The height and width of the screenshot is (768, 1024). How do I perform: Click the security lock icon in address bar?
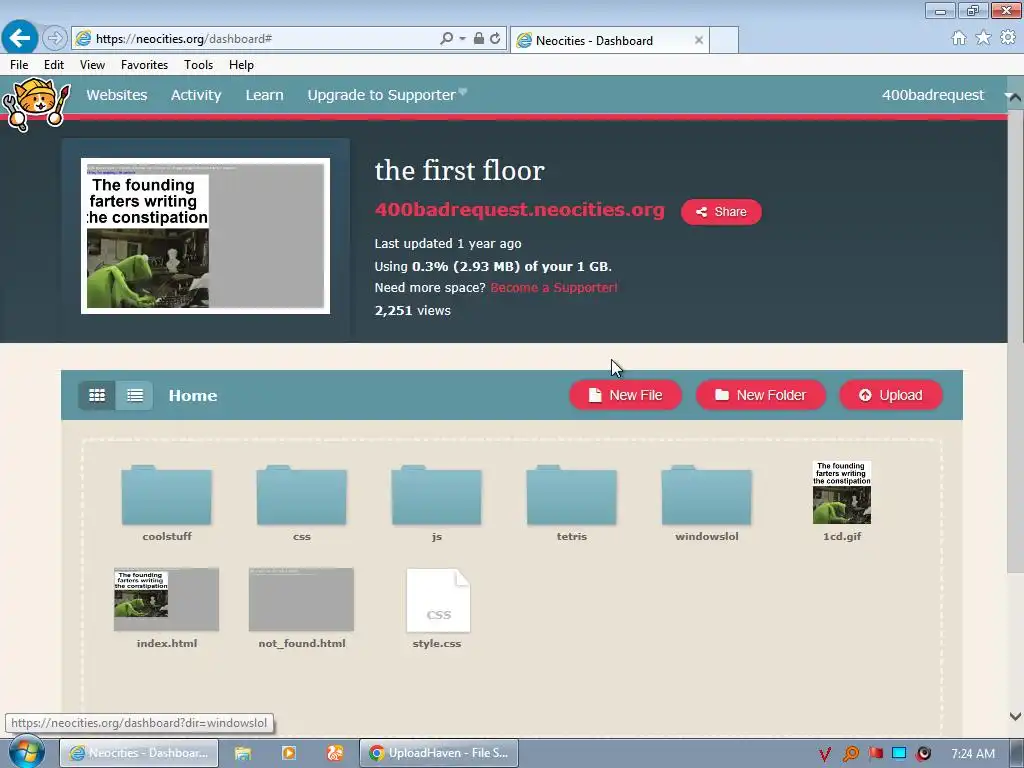click(479, 39)
